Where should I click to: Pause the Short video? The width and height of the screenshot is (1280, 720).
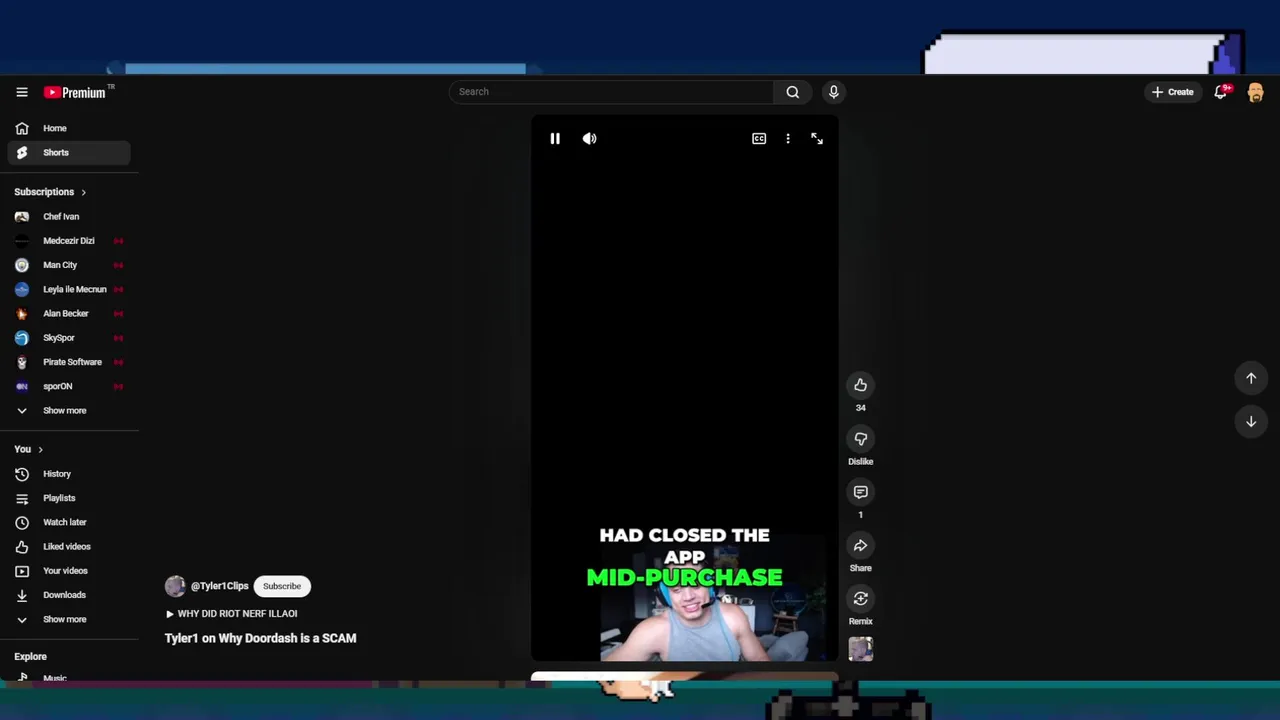pyautogui.click(x=555, y=139)
